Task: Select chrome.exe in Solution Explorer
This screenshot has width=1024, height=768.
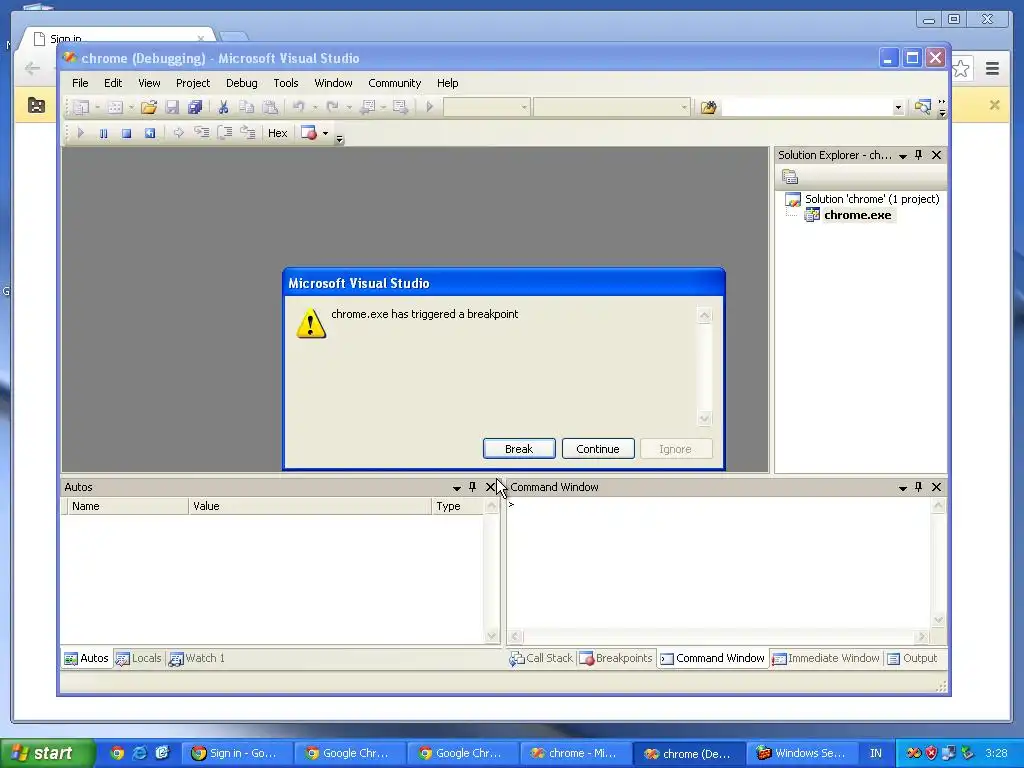Action: tap(857, 215)
